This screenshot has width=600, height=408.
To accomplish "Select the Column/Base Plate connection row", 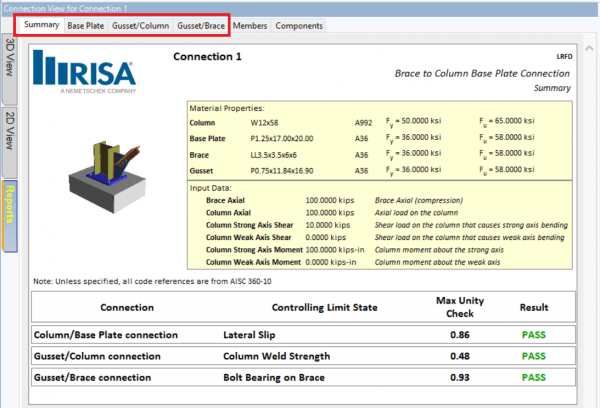I will 107,334.
